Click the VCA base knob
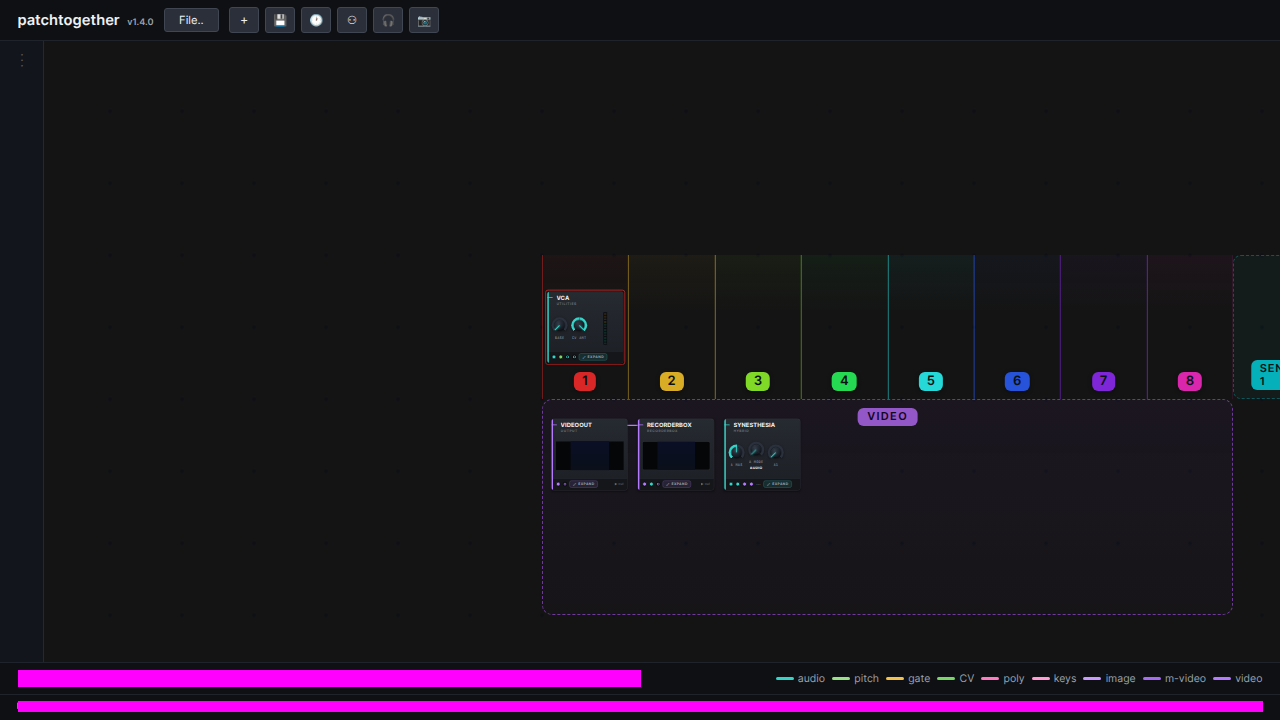 point(559,326)
